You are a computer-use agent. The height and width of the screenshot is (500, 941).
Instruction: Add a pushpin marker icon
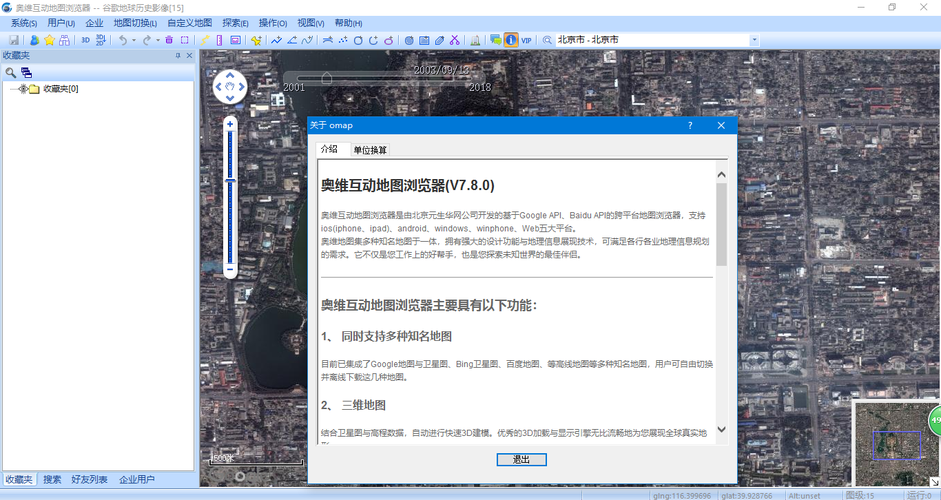pyautogui.click(x=256, y=40)
